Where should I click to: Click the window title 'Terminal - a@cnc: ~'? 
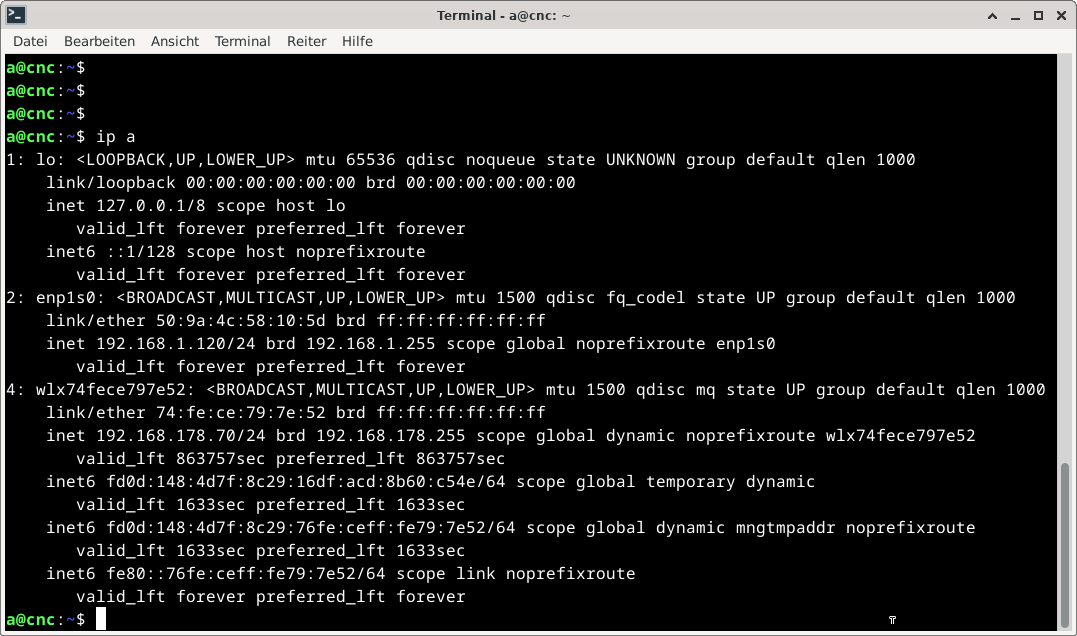coord(503,15)
